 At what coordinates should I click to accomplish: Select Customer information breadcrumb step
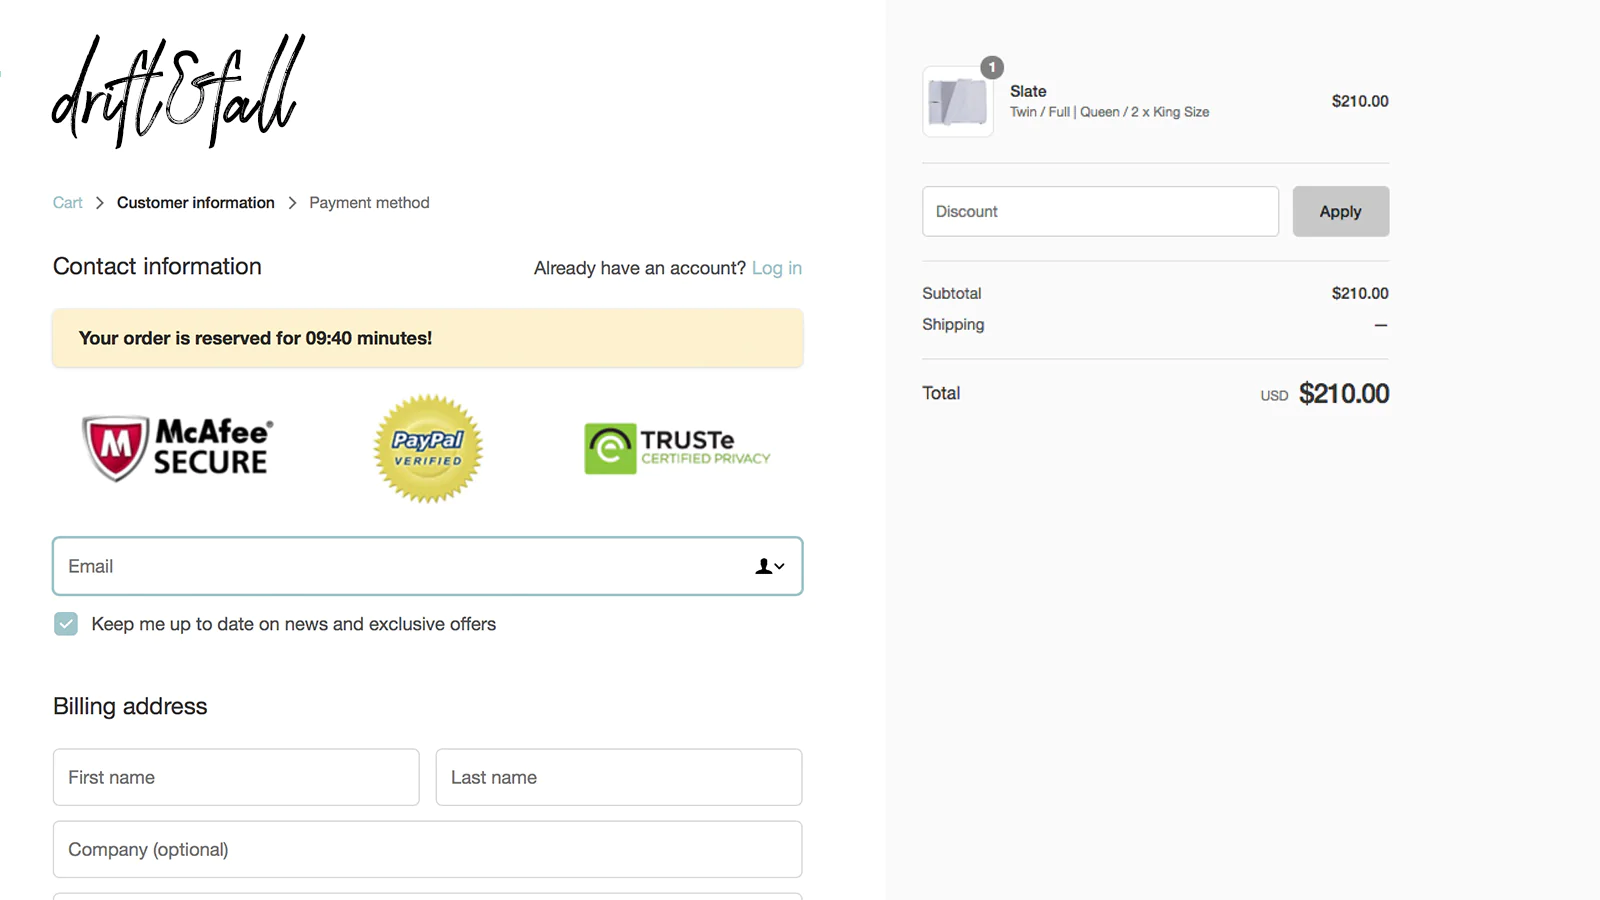(195, 203)
